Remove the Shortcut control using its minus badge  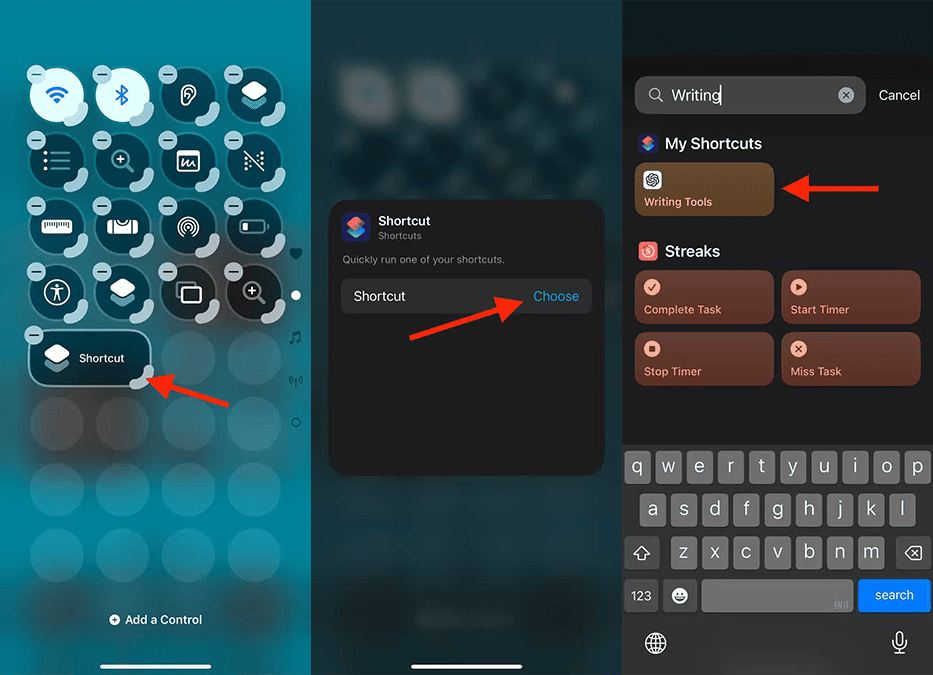point(35,335)
